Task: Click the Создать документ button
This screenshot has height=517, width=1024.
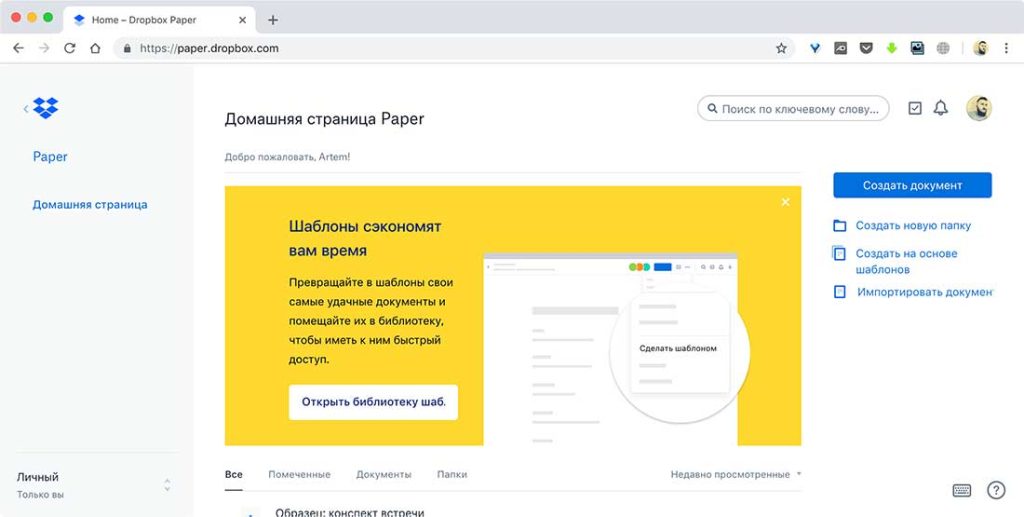Action: click(912, 185)
